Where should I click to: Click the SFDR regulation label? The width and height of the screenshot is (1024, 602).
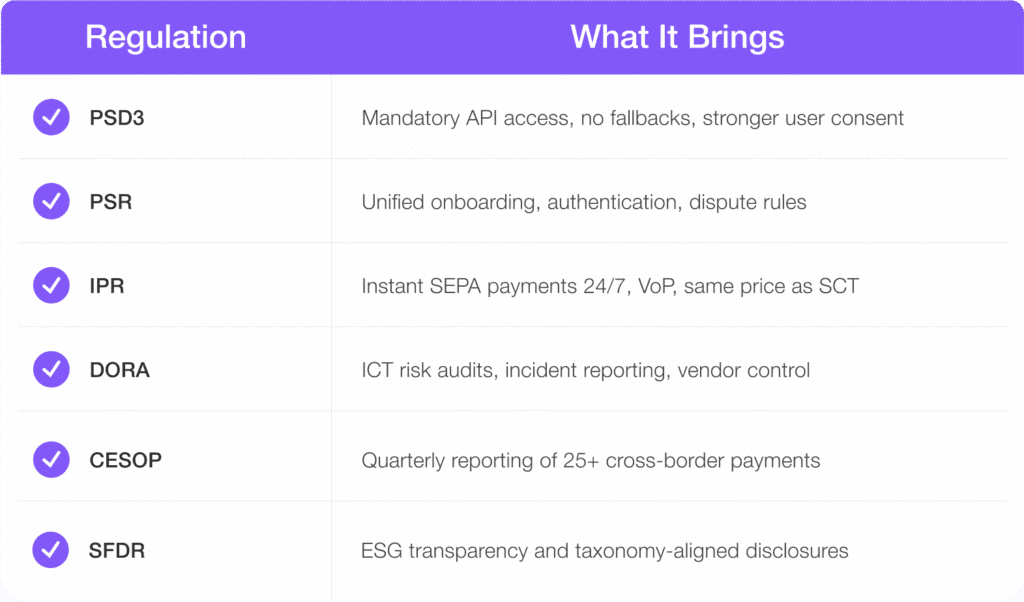point(117,550)
